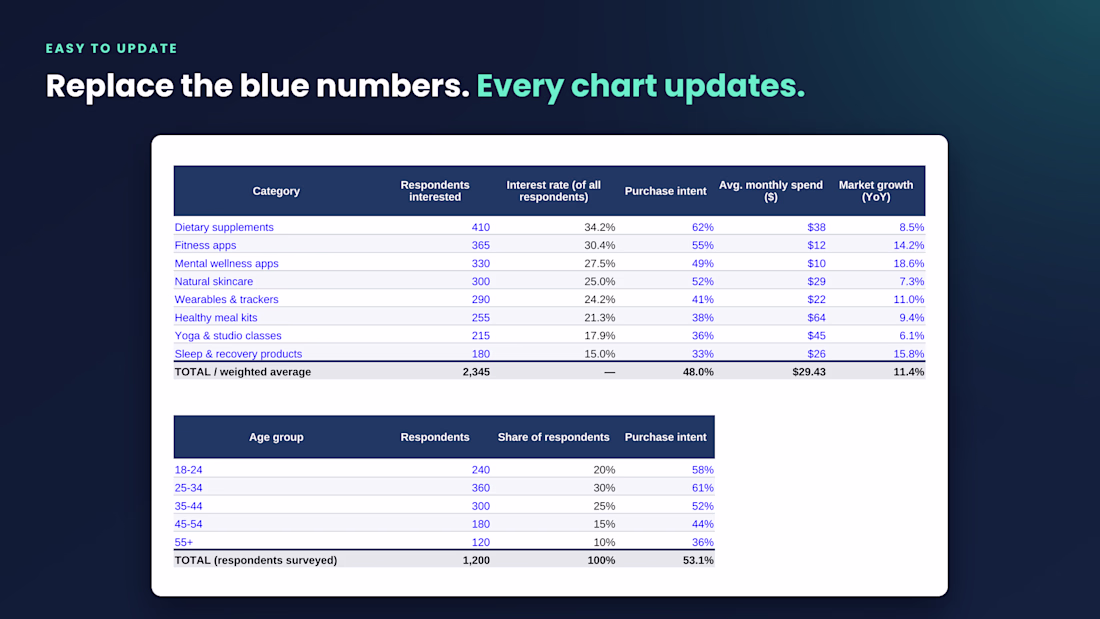This screenshot has height=619, width=1100.
Task: Click the weighted average spend $29.43
Action: tap(809, 372)
